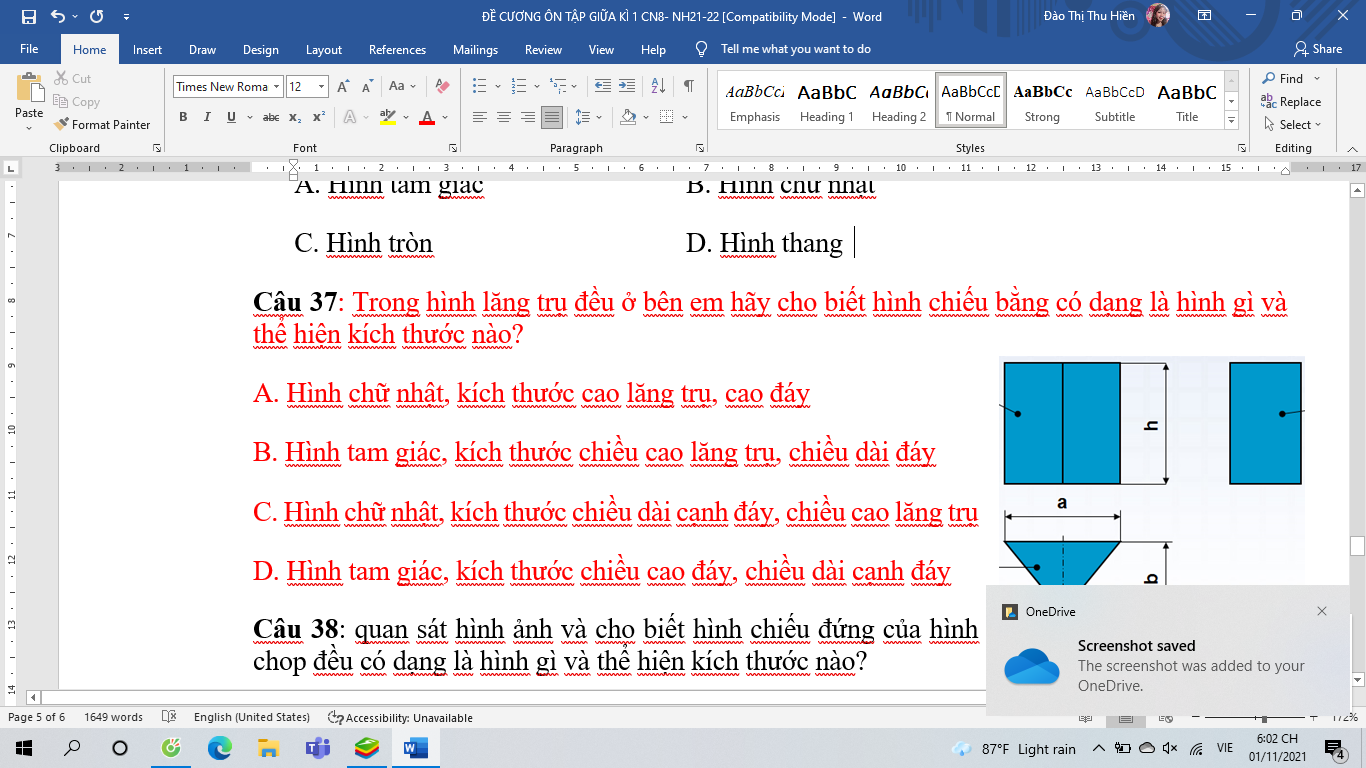The image size is (1366, 768).
Task: Click Find in Editing group
Action: (x=1283, y=79)
